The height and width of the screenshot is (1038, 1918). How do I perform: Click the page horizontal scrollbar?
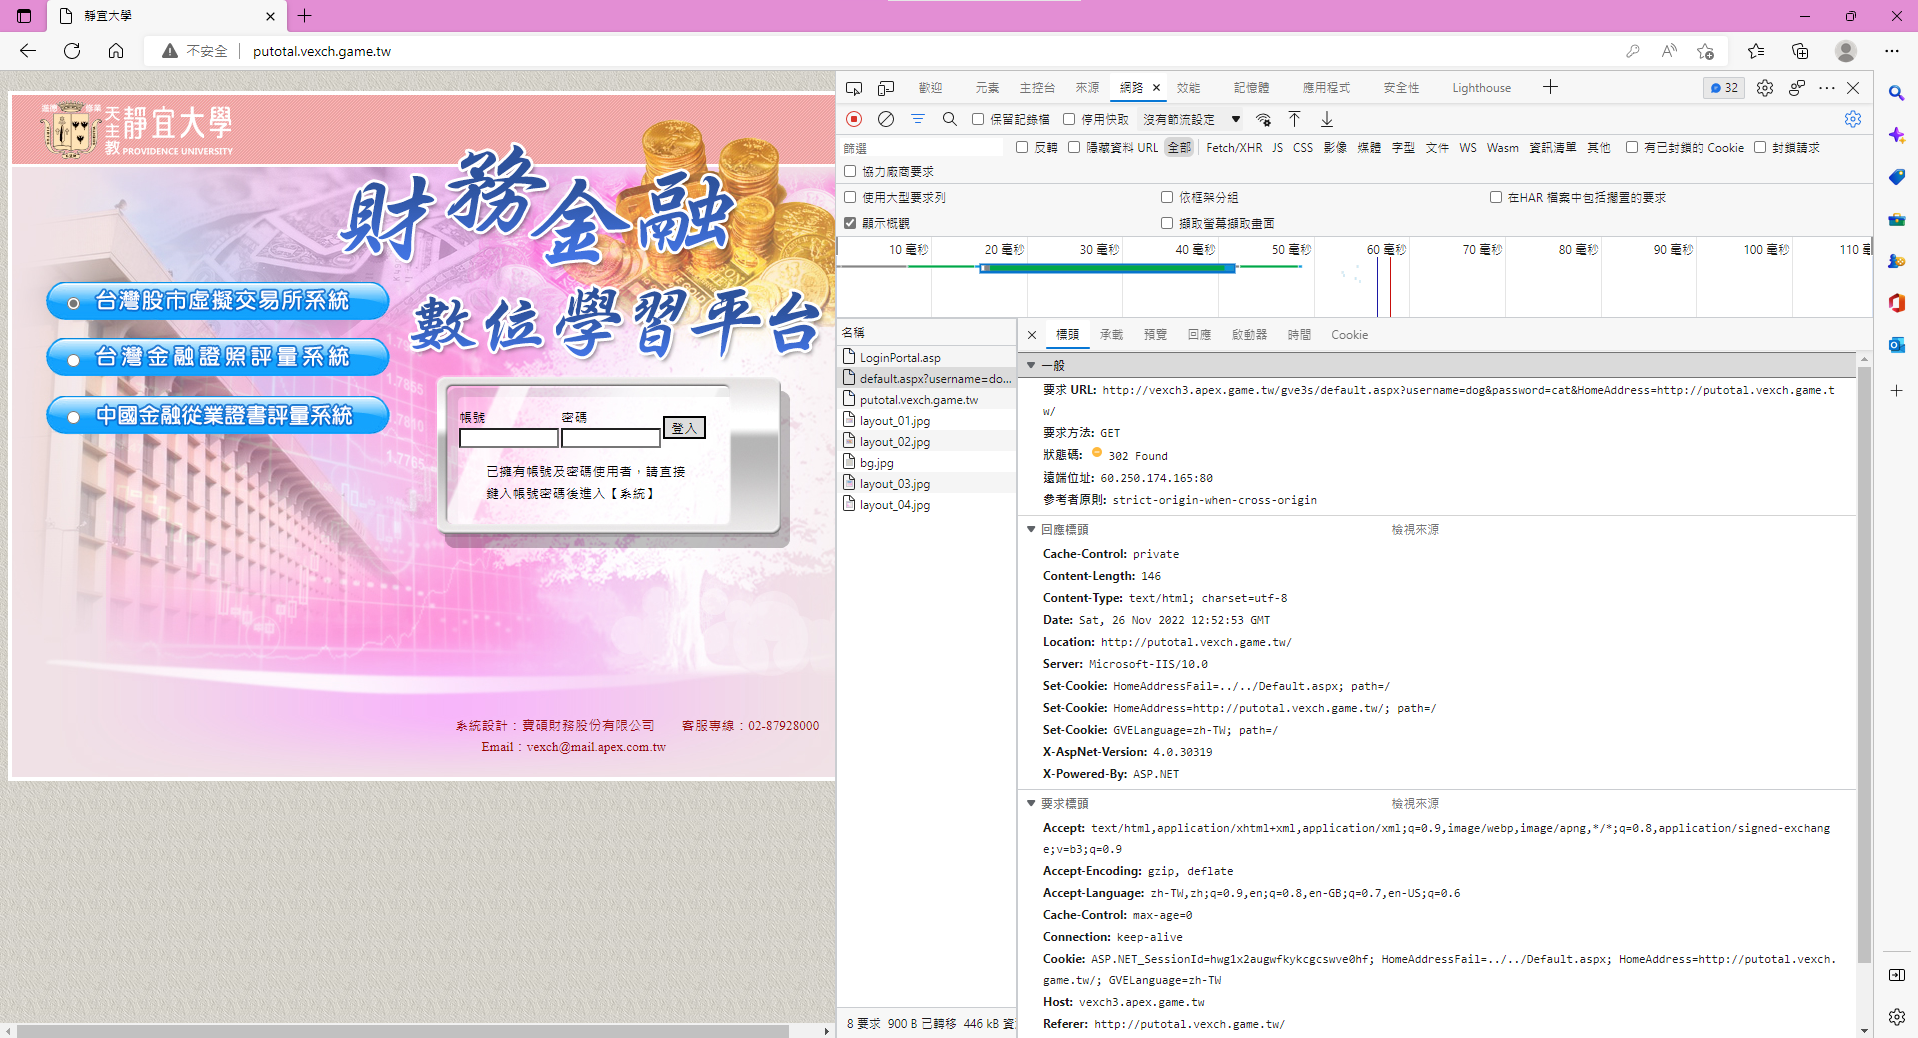tap(403, 1030)
